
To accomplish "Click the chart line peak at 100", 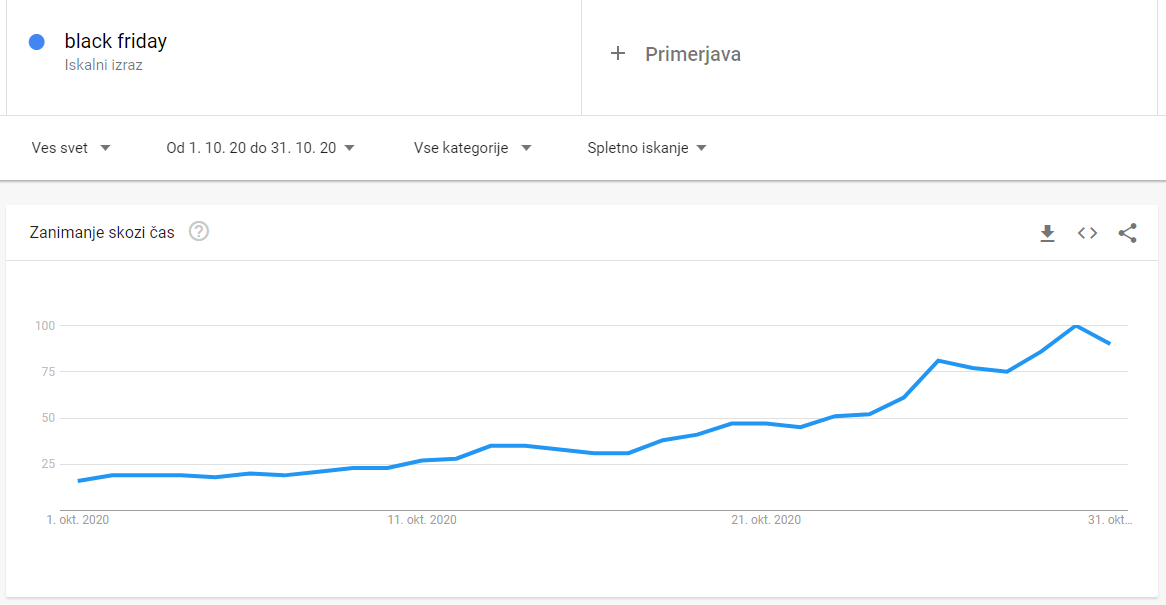I will (x=1075, y=326).
